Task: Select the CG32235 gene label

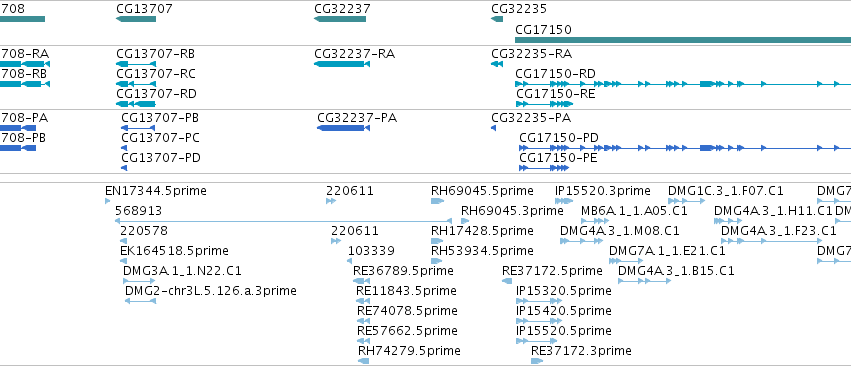Action: (x=519, y=9)
